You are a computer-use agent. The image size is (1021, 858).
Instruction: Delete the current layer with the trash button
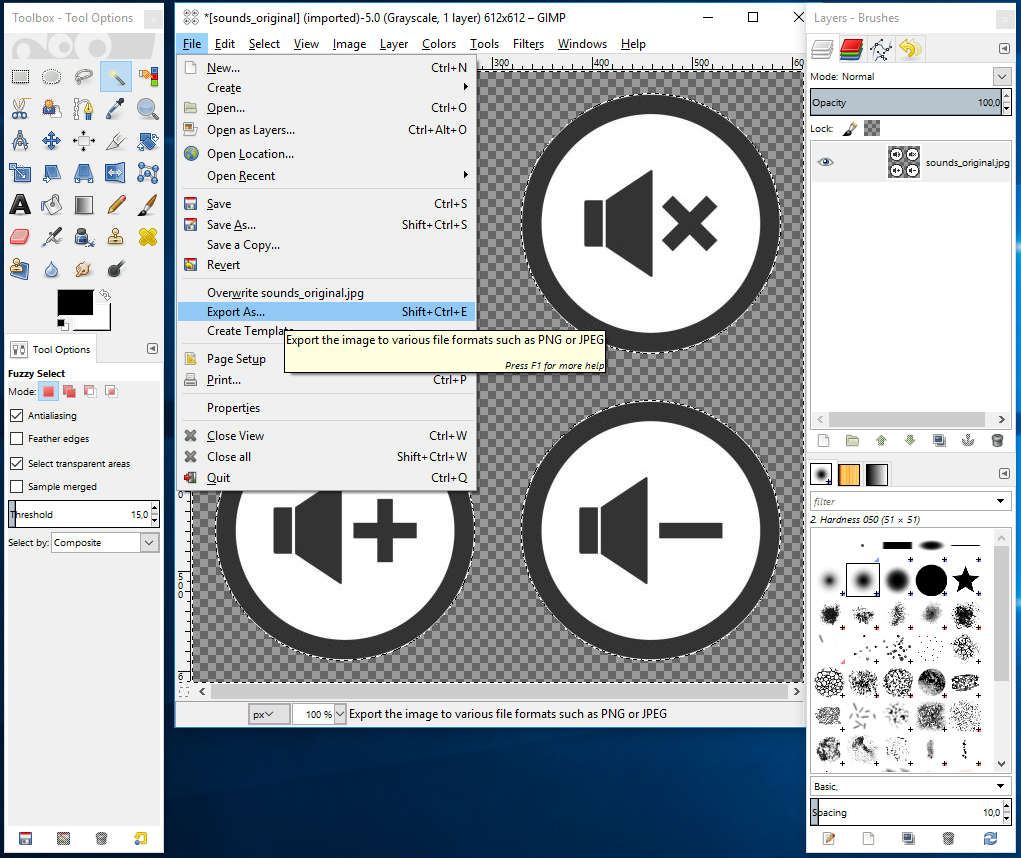[997, 440]
